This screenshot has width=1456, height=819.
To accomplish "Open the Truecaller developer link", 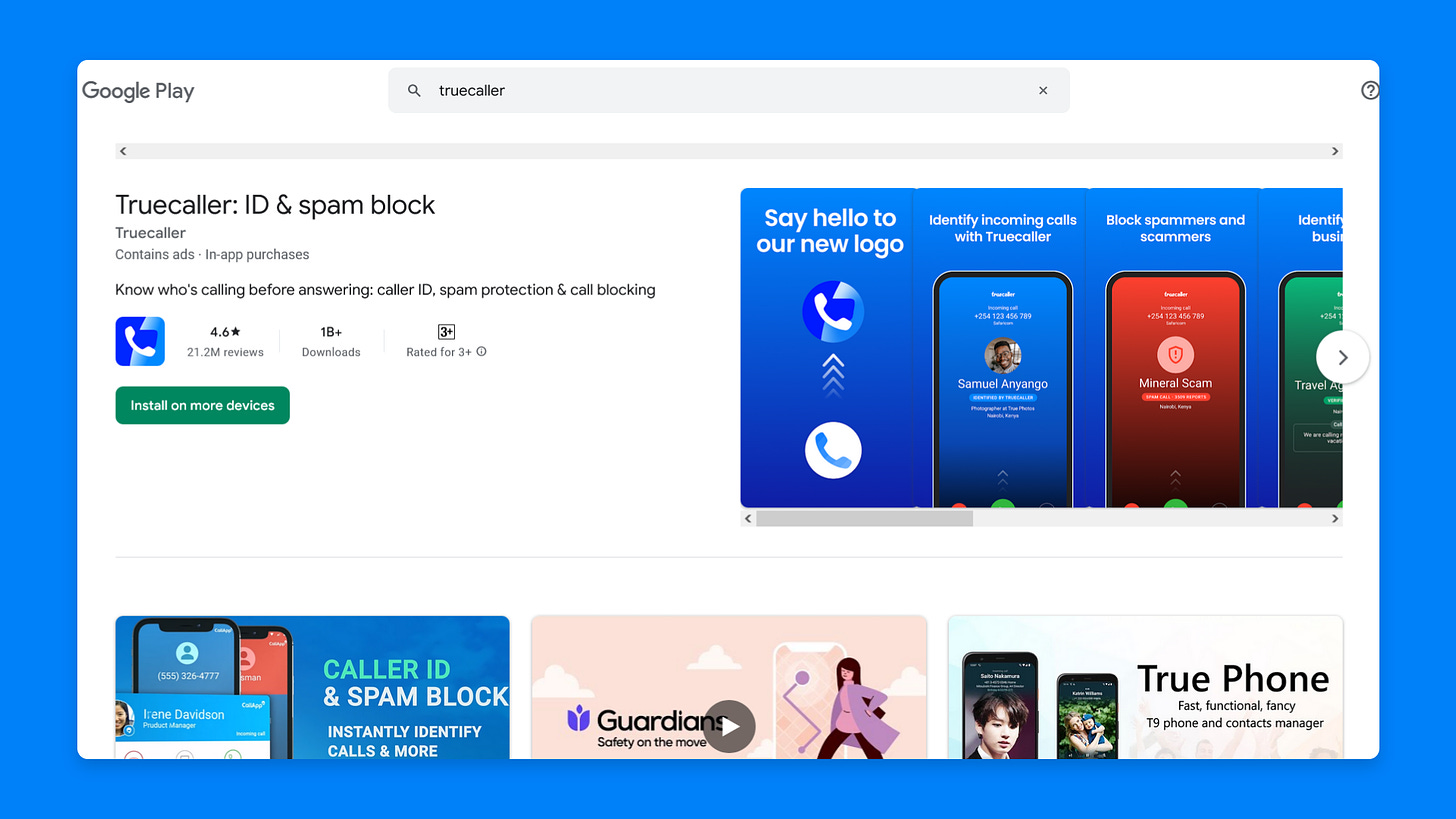I will coord(150,233).
